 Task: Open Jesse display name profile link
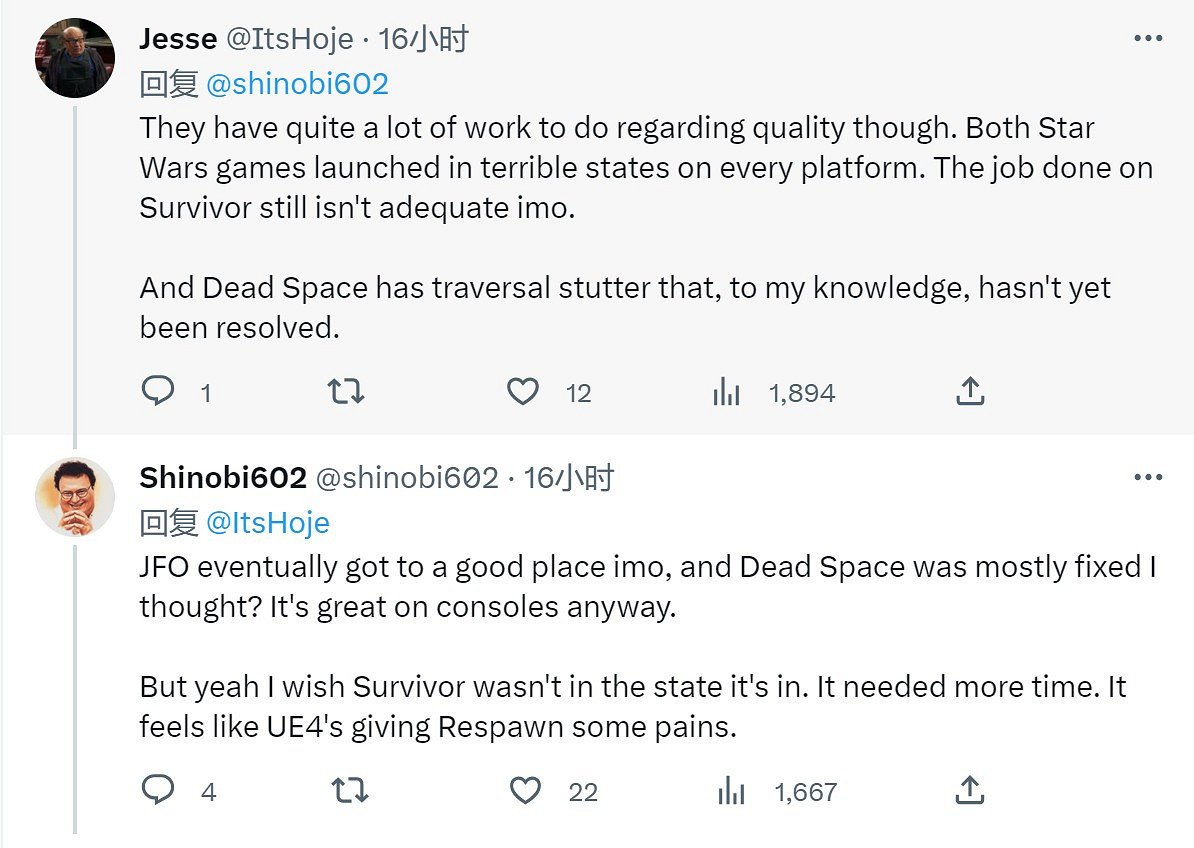coord(178,39)
